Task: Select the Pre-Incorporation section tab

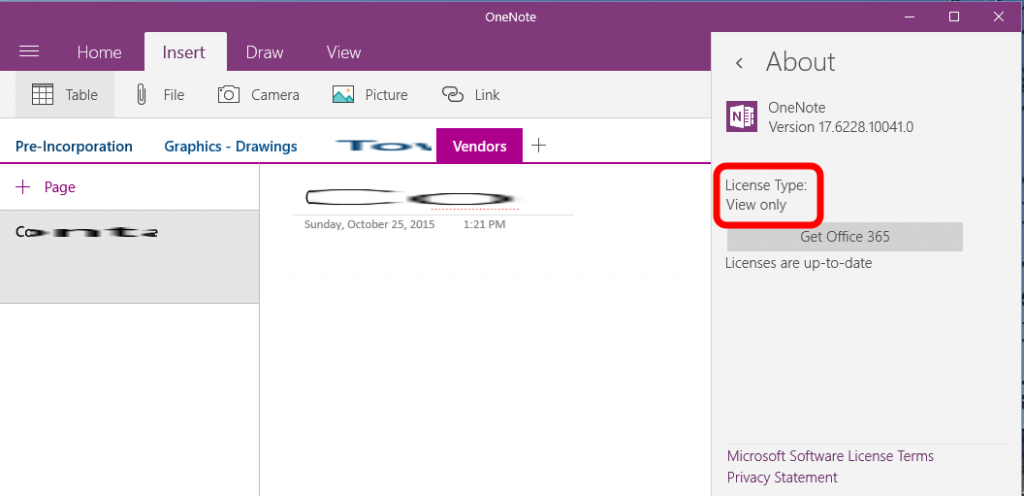Action: click(x=74, y=147)
